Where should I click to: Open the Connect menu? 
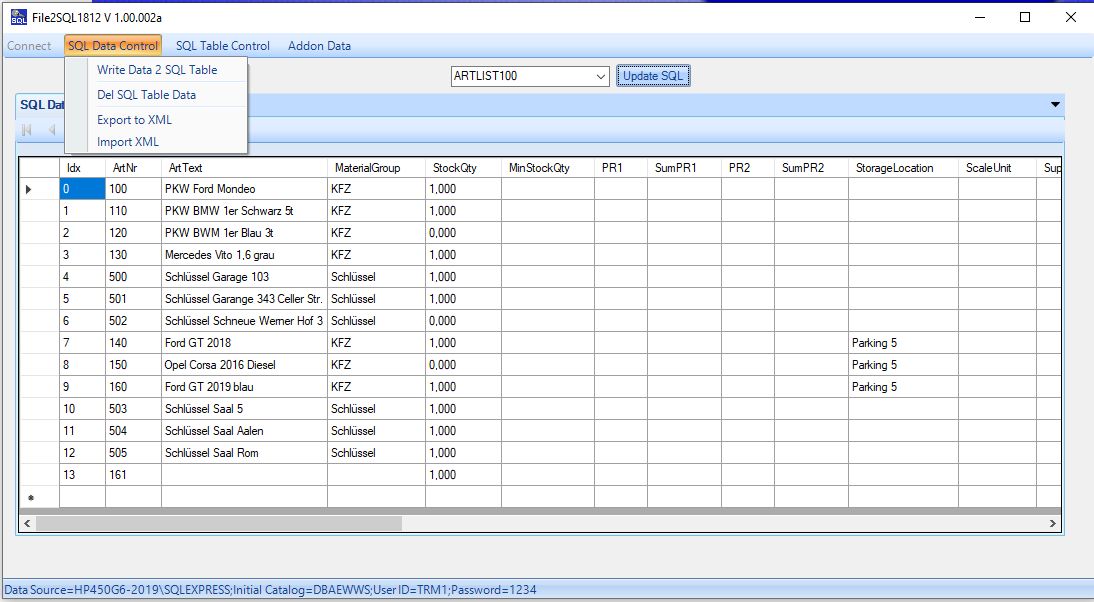[29, 46]
